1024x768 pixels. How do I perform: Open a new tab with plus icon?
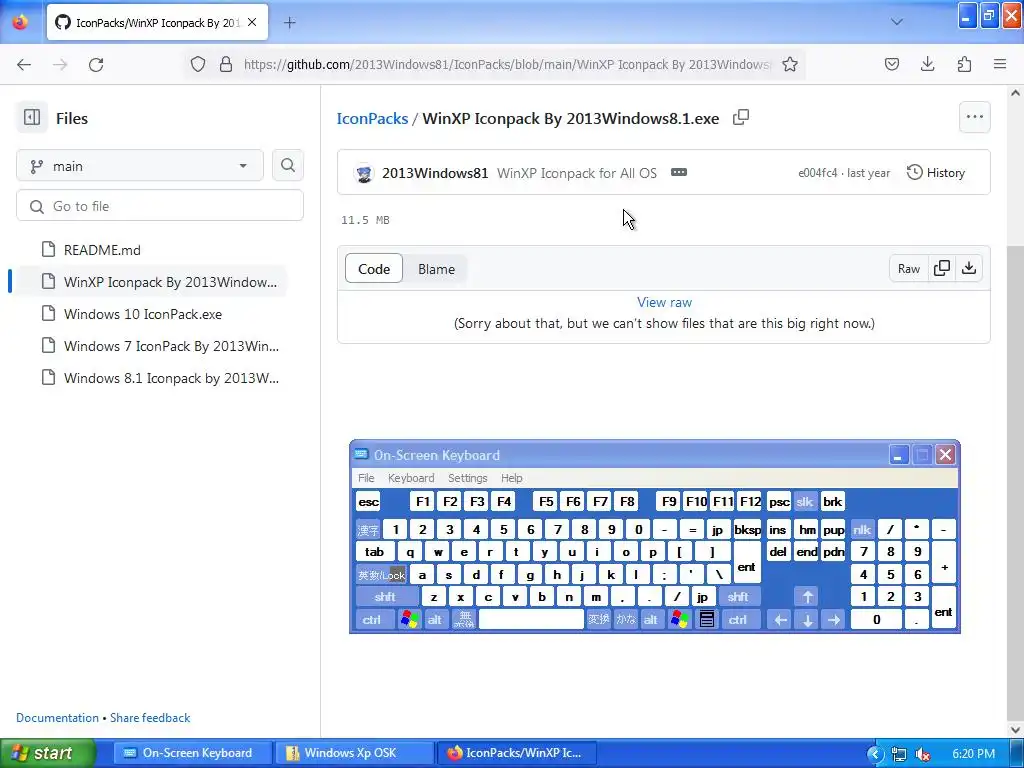click(290, 23)
